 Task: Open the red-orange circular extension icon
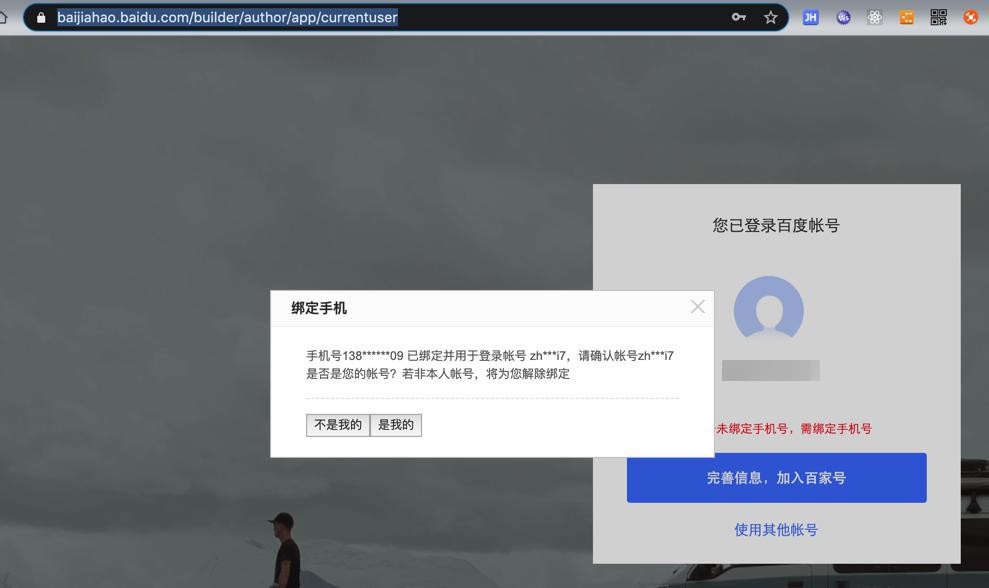tap(971, 18)
